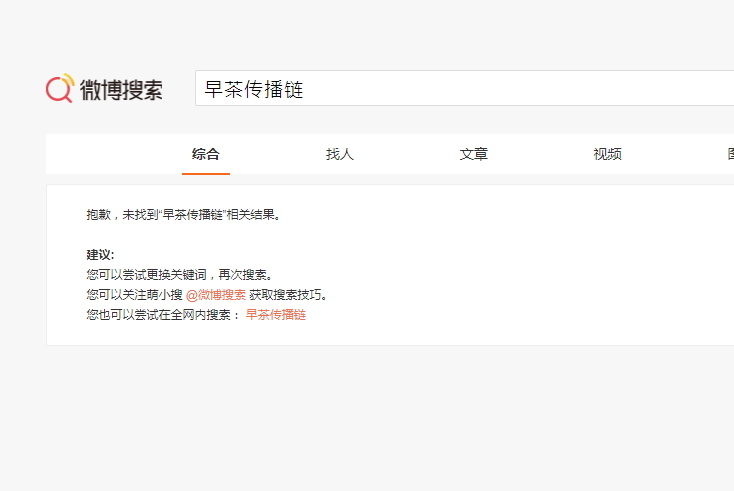
Task: Click the Weibo search magnifier logo
Action: [60, 88]
